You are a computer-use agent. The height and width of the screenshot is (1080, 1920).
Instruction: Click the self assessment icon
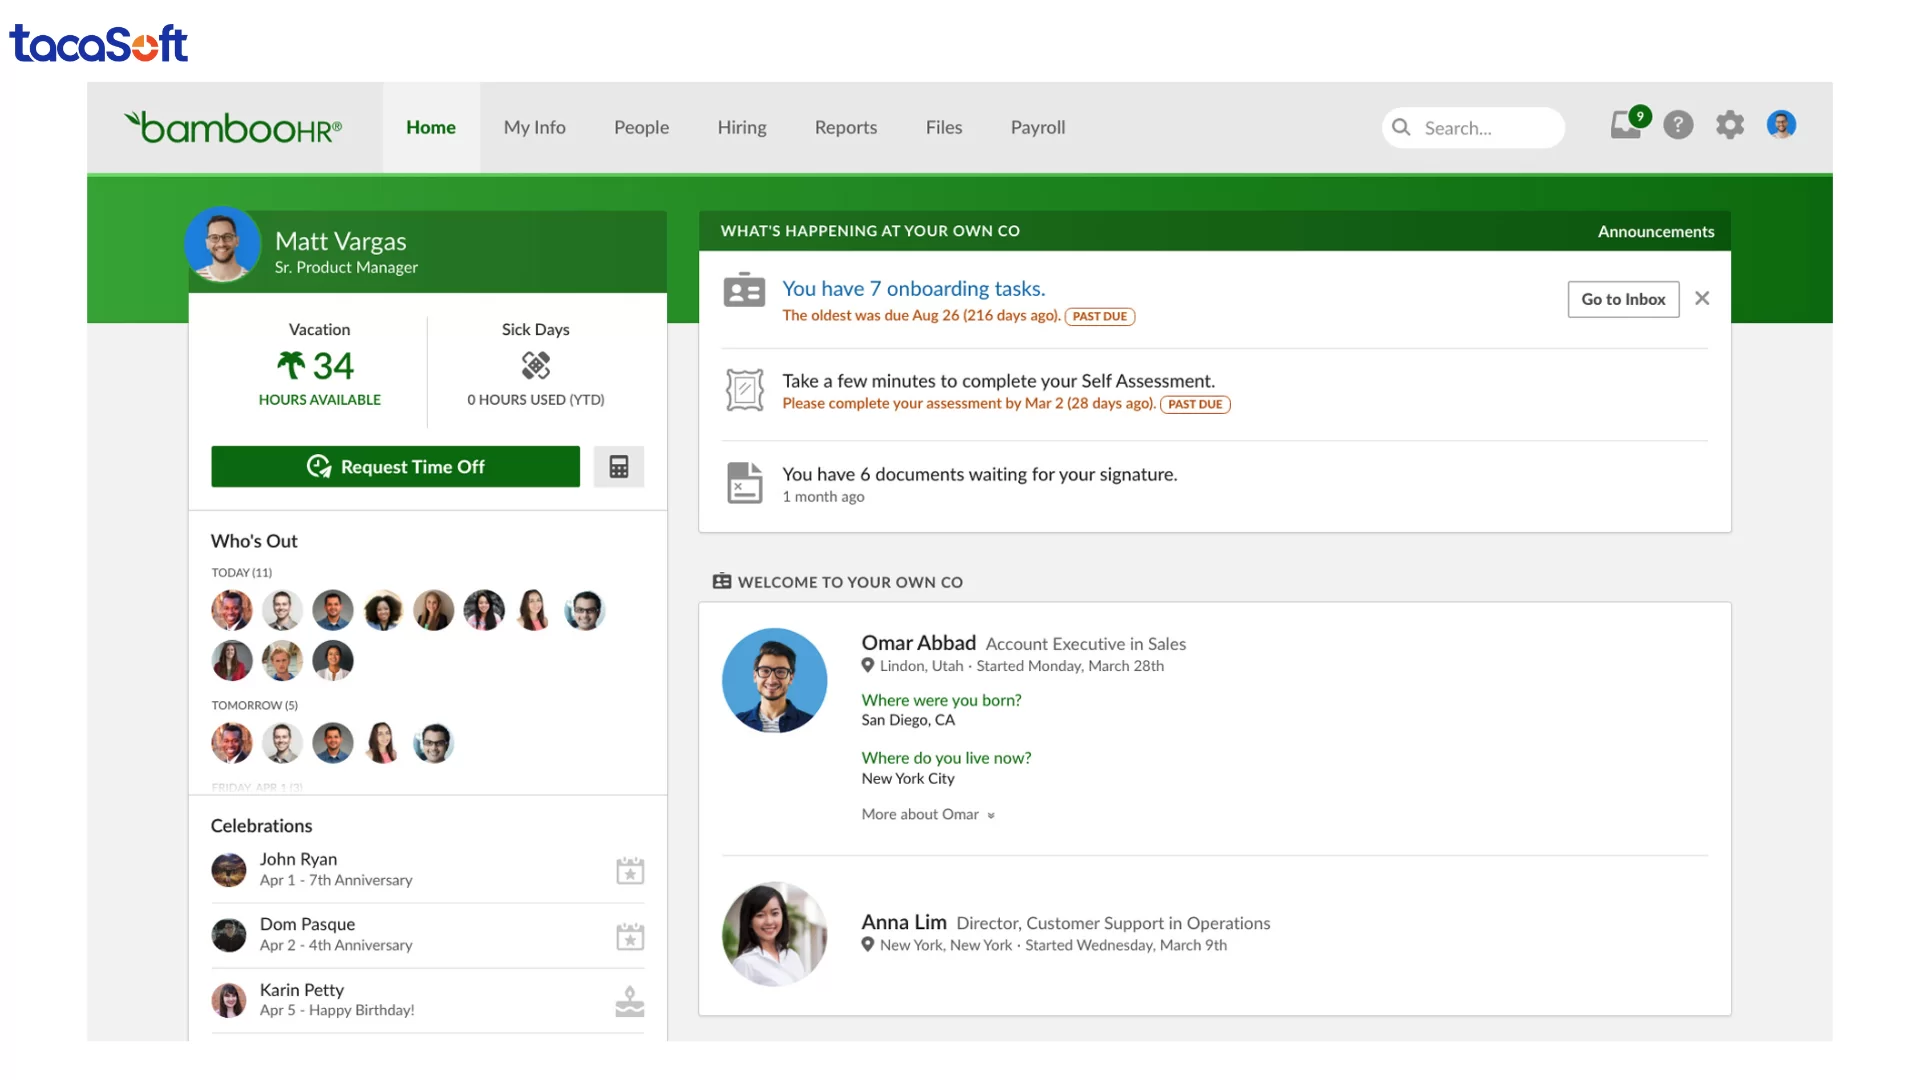point(744,390)
